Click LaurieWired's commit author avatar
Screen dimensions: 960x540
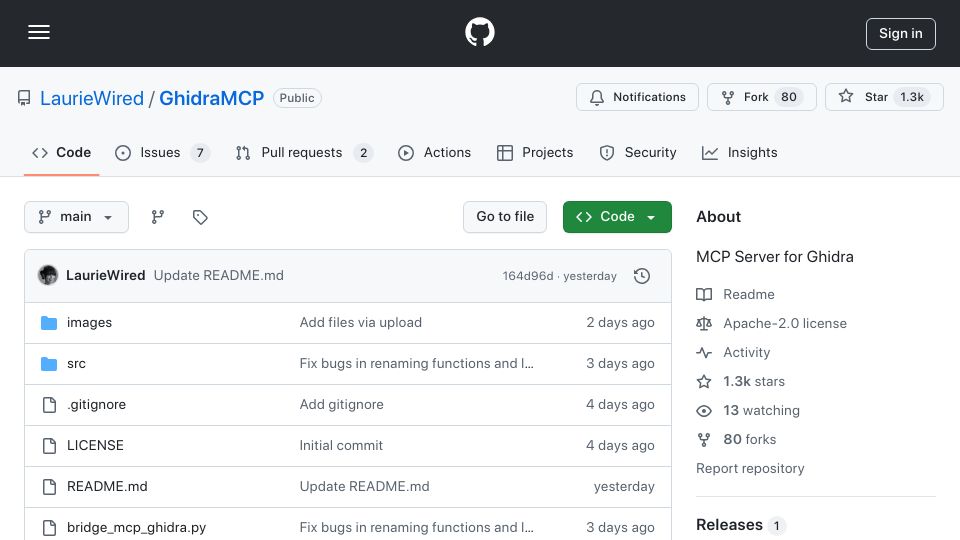(48, 276)
